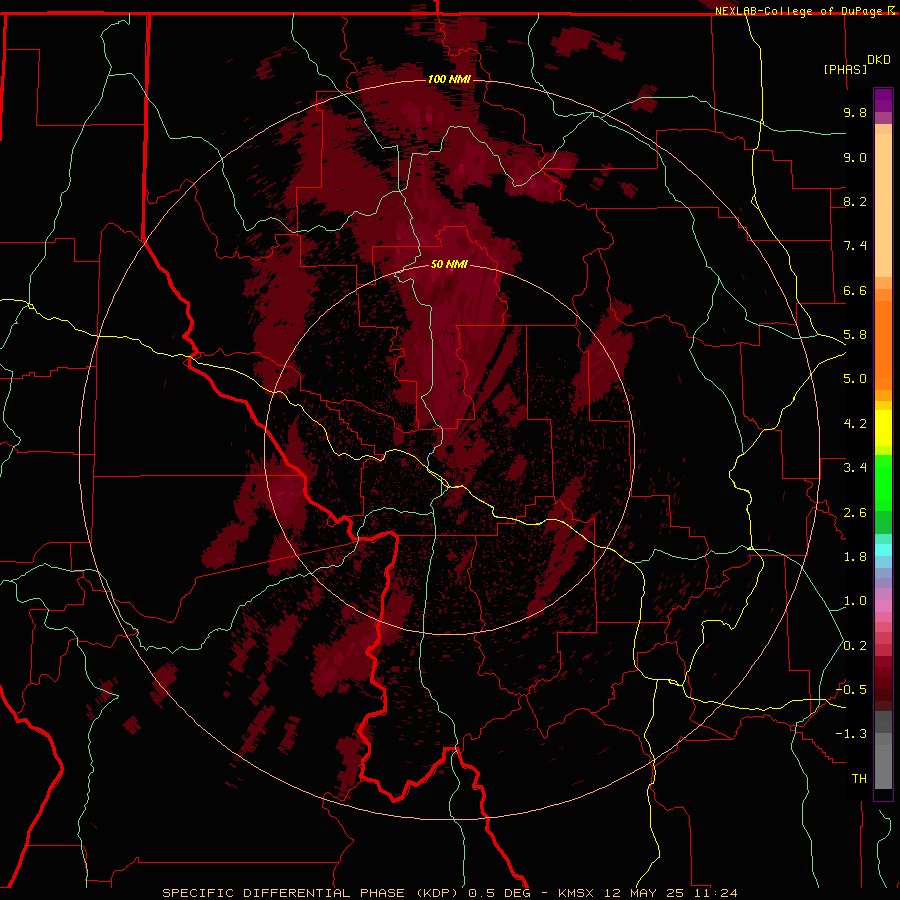Click the 1.0 scale value
This screenshot has height=900, width=900.
tap(855, 601)
